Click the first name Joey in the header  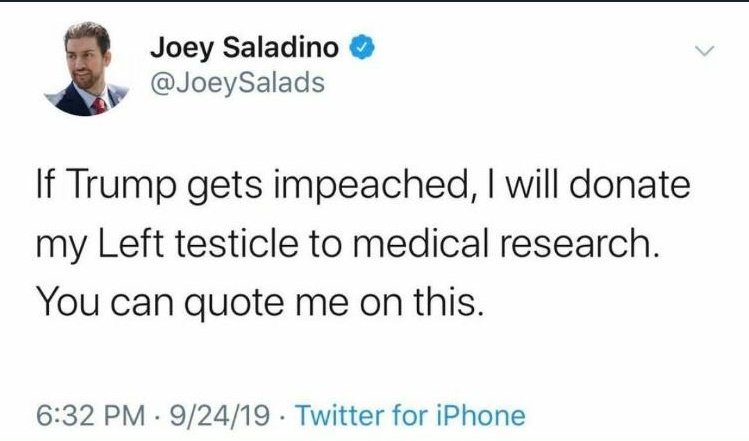pos(176,46)
